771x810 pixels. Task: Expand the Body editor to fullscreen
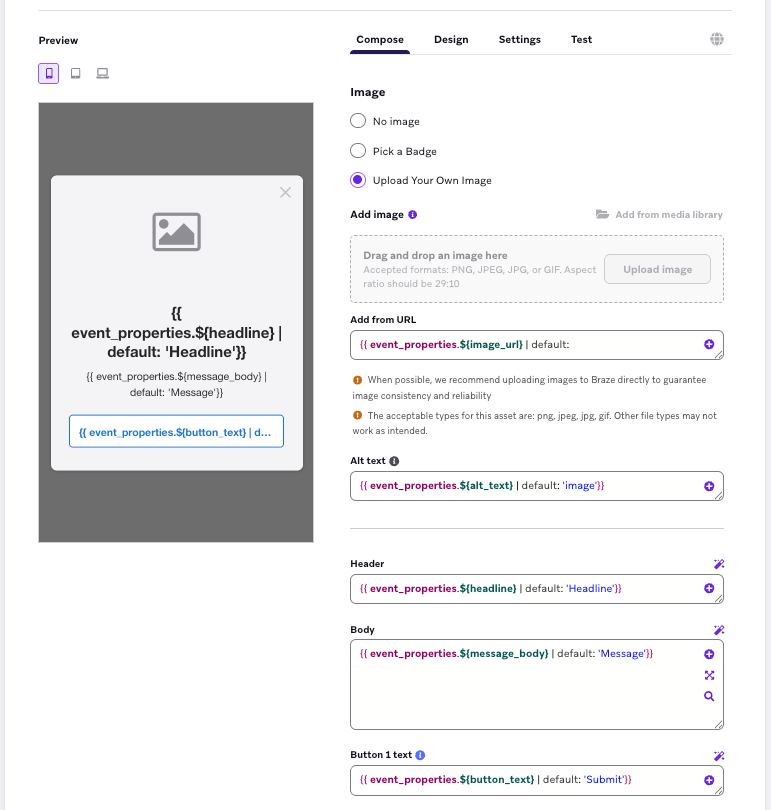coord(709,675)
